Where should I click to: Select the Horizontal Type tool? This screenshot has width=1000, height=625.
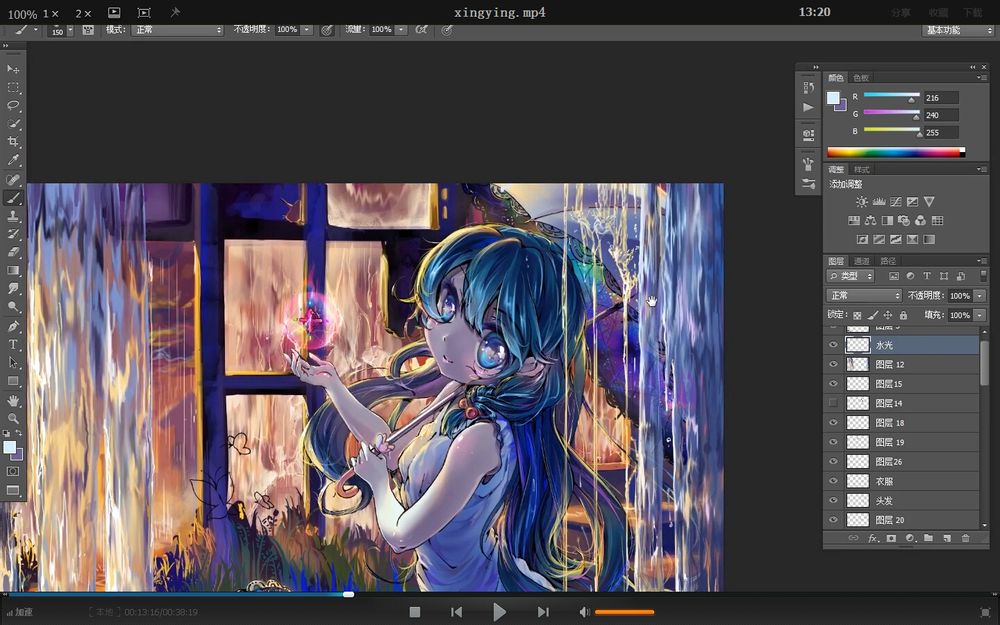pos(13,344)
